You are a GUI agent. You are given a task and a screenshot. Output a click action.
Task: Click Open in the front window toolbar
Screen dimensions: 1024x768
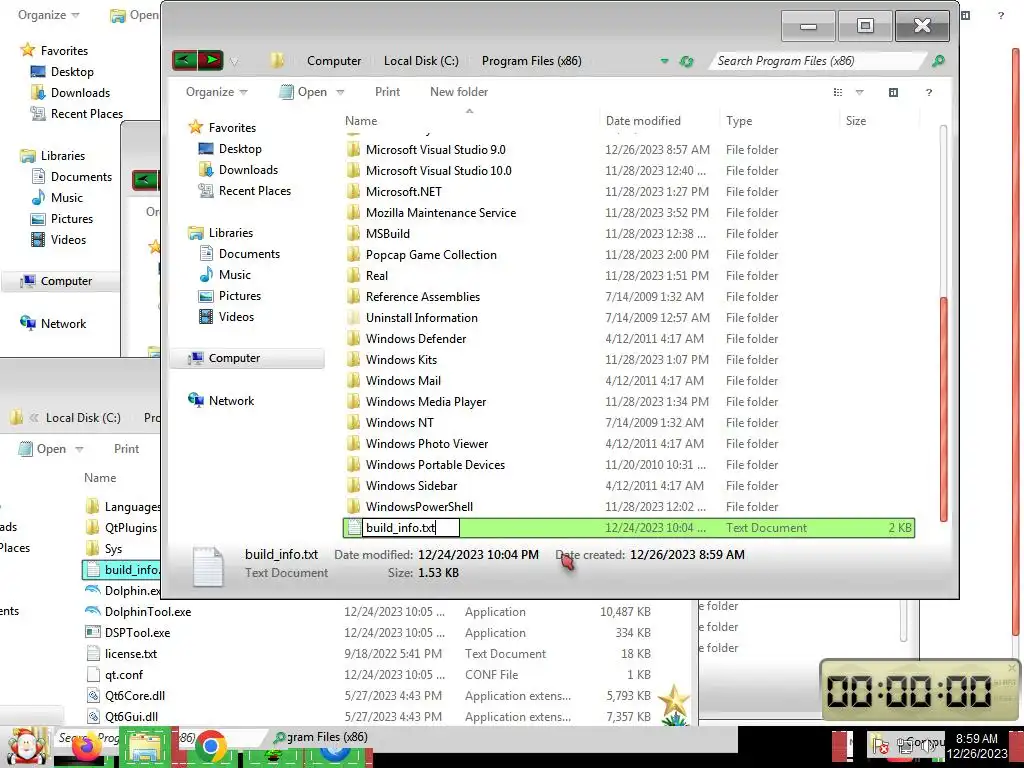point(304,92)
